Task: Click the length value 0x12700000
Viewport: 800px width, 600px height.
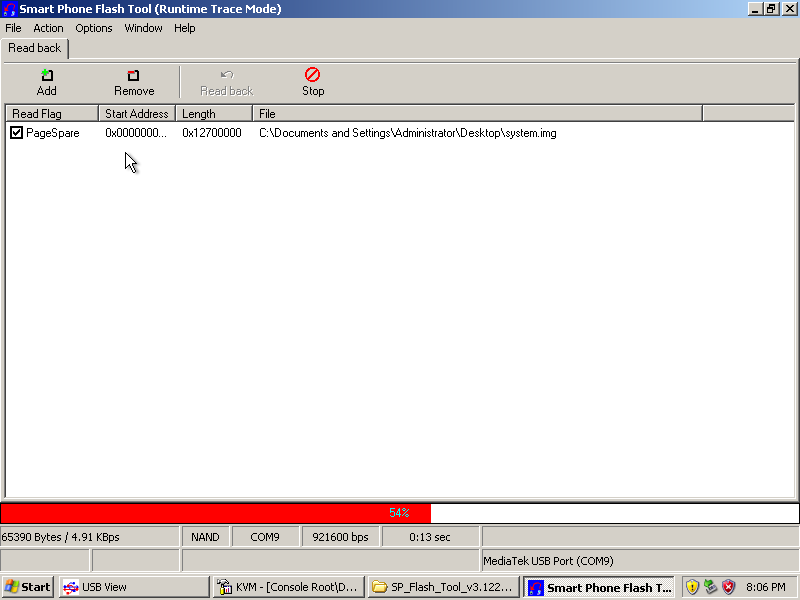Action: click(212, 133)
